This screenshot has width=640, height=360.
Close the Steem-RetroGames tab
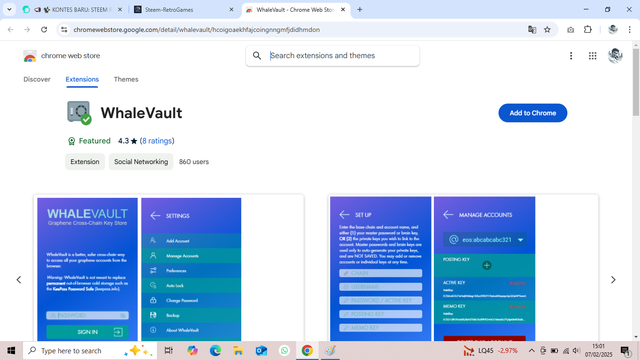[x=231, y=10]
